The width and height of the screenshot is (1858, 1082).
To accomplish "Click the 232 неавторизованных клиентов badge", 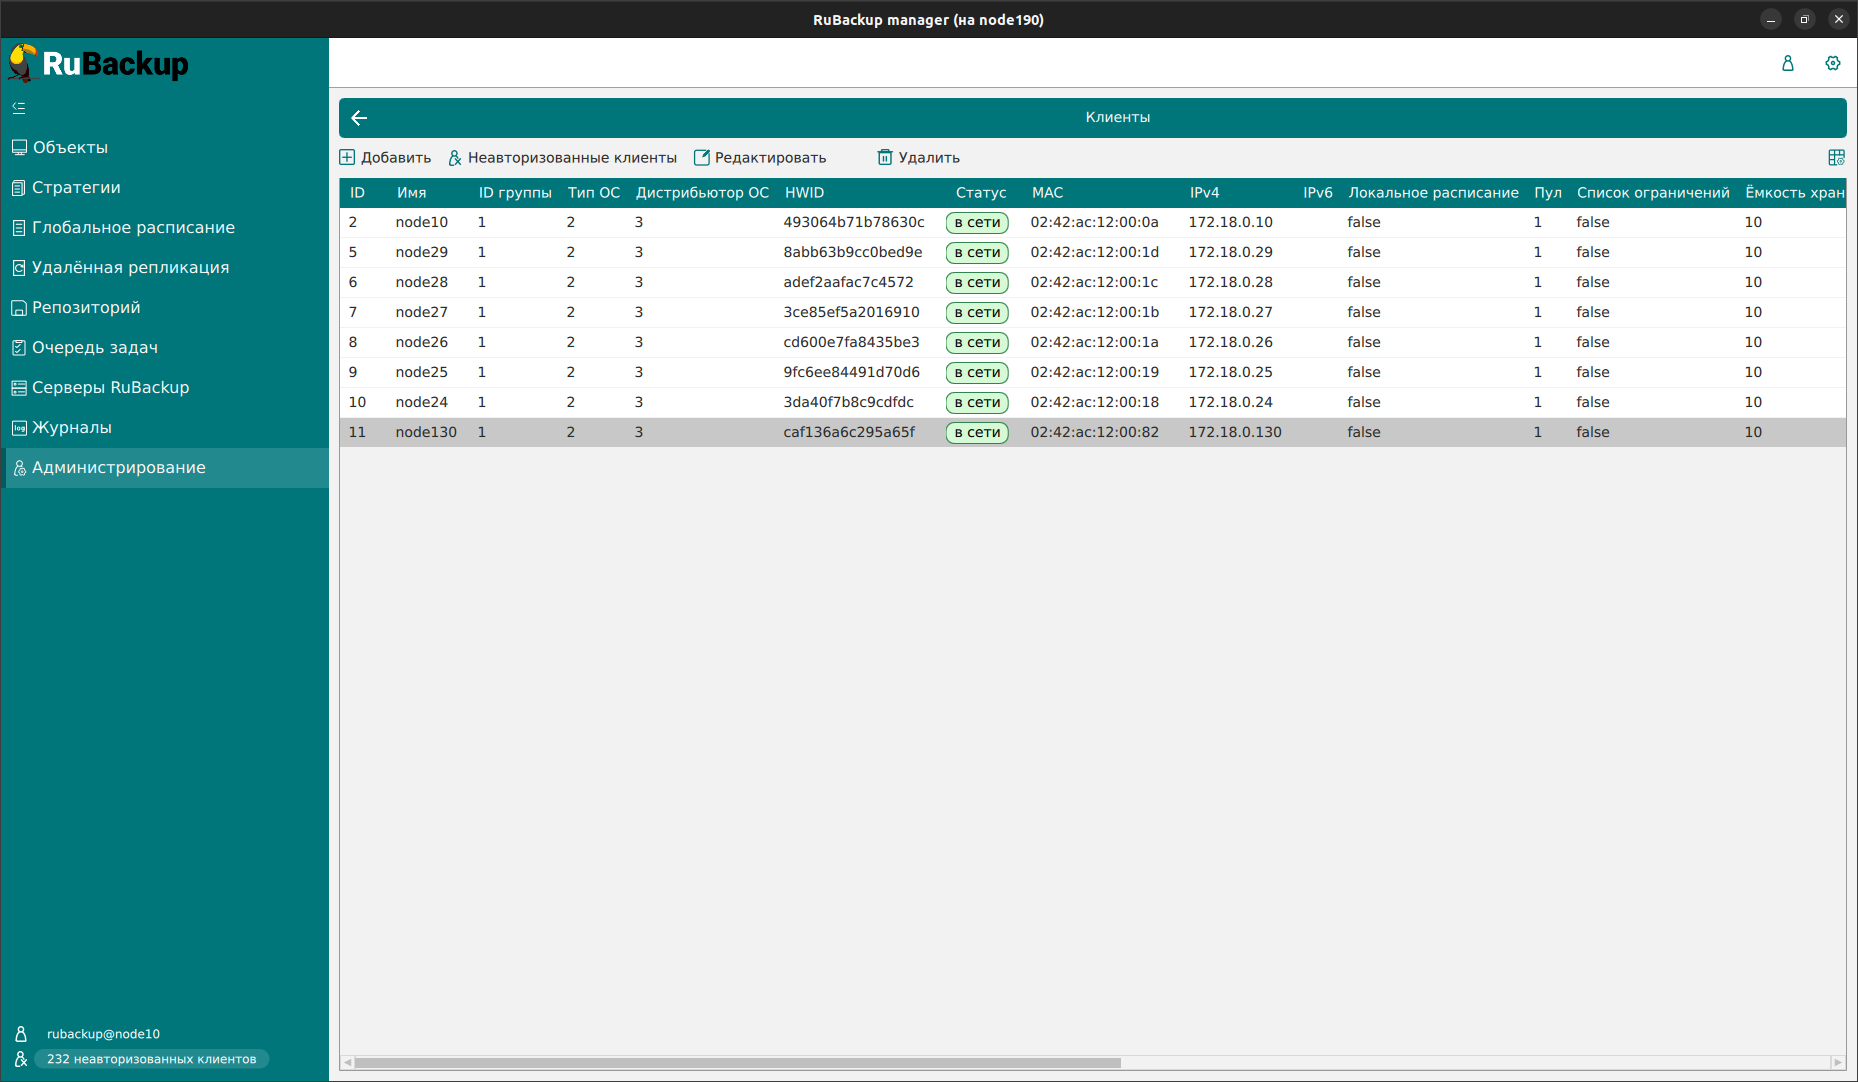I will point(151,1059).
